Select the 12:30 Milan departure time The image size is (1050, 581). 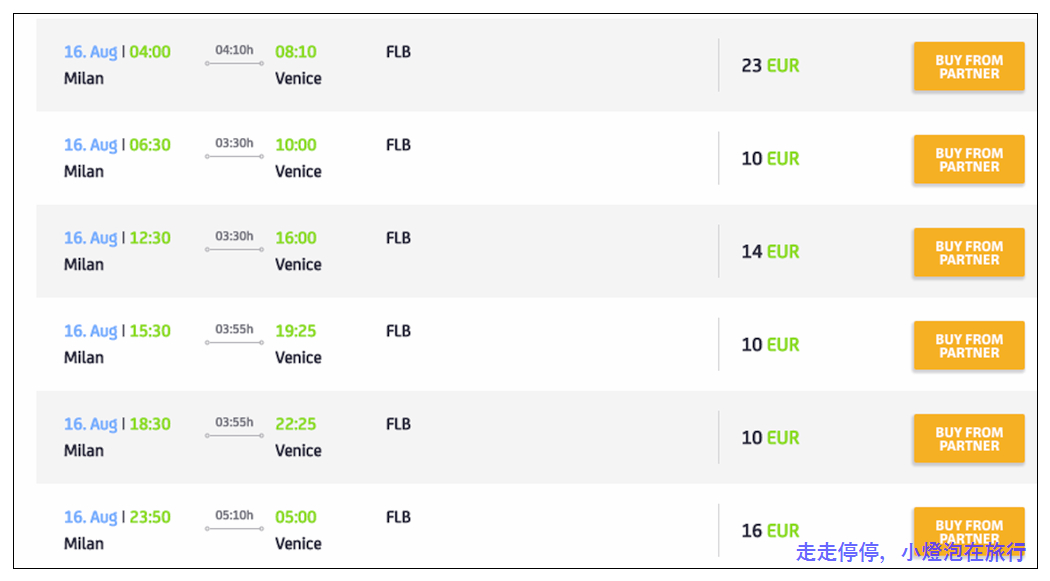point(150,238)
